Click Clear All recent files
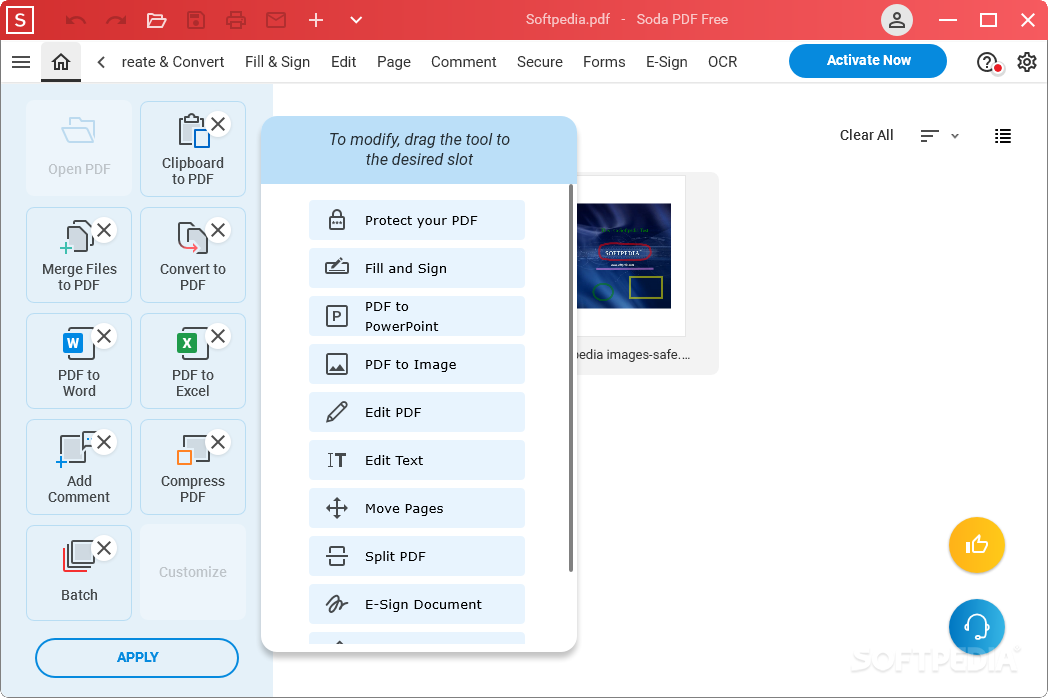1048x698 pixels. click(866, 135)
